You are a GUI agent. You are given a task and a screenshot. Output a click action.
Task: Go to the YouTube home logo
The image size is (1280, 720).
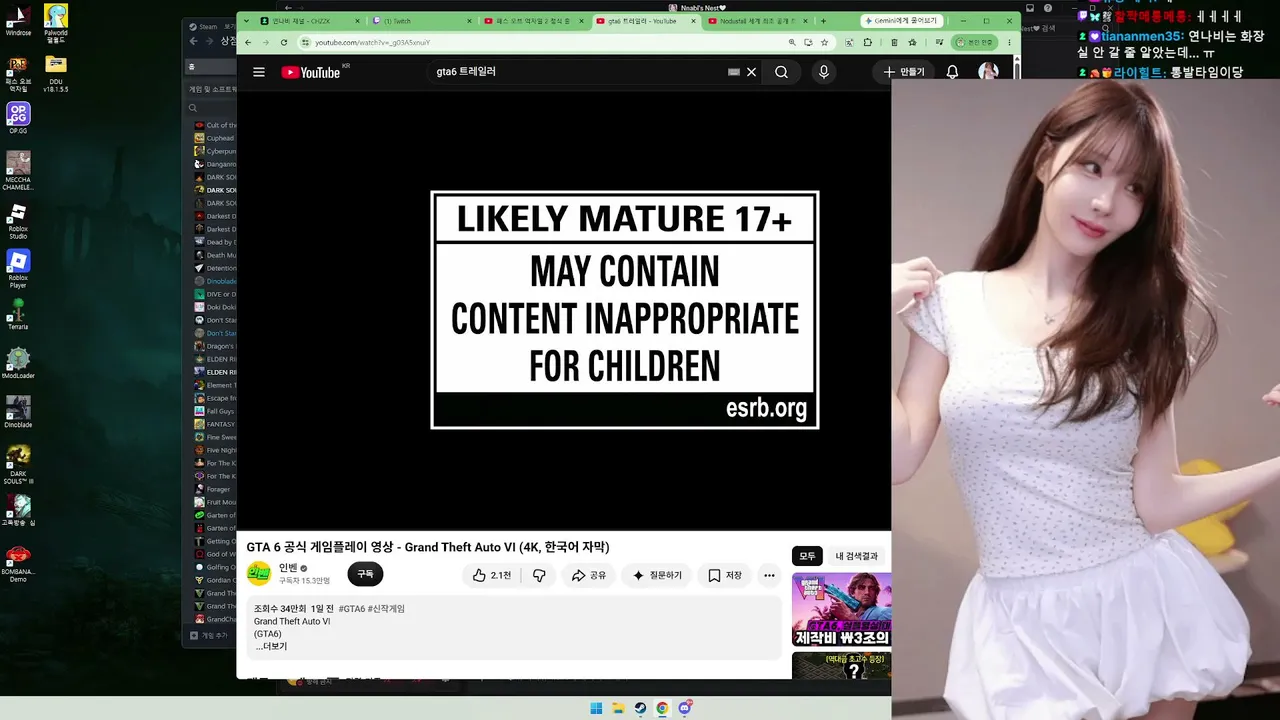(311, 72)
